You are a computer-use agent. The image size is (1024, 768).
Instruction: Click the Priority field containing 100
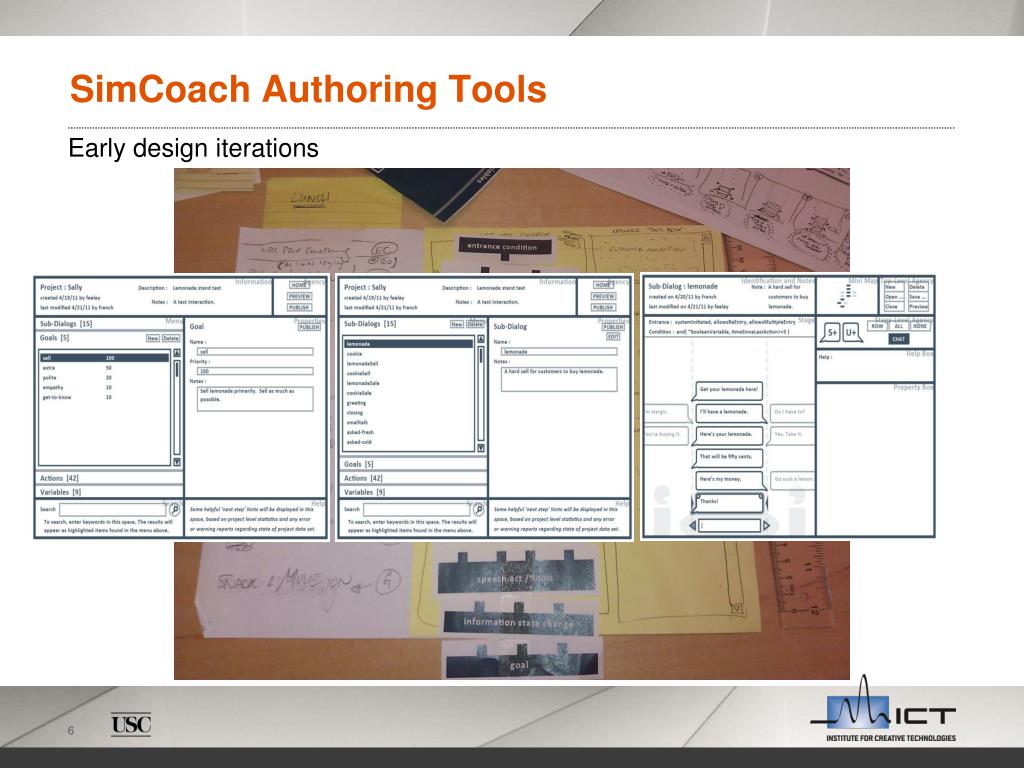(x=255, y=371)
